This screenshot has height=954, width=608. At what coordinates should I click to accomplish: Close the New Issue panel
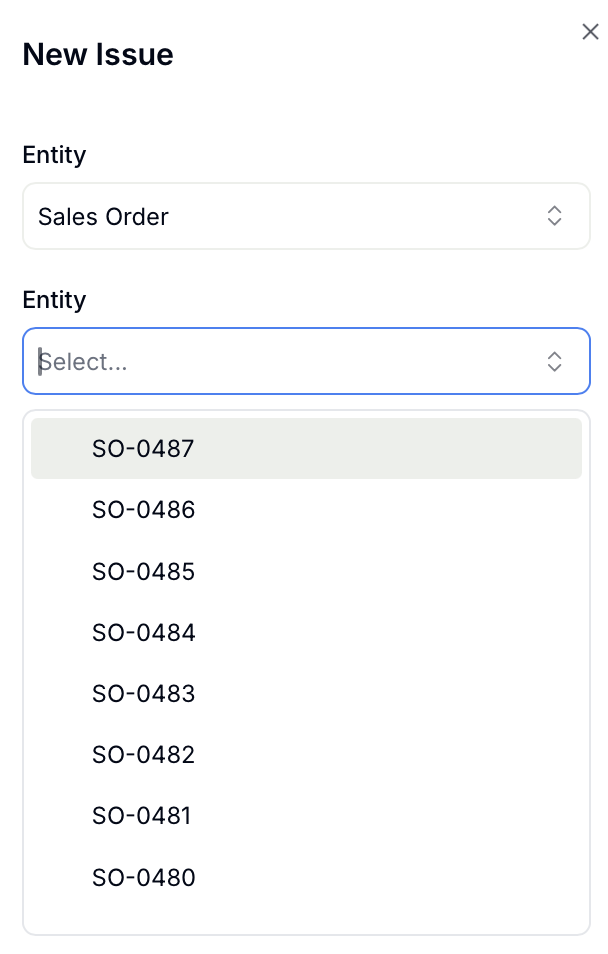(590, 32)
